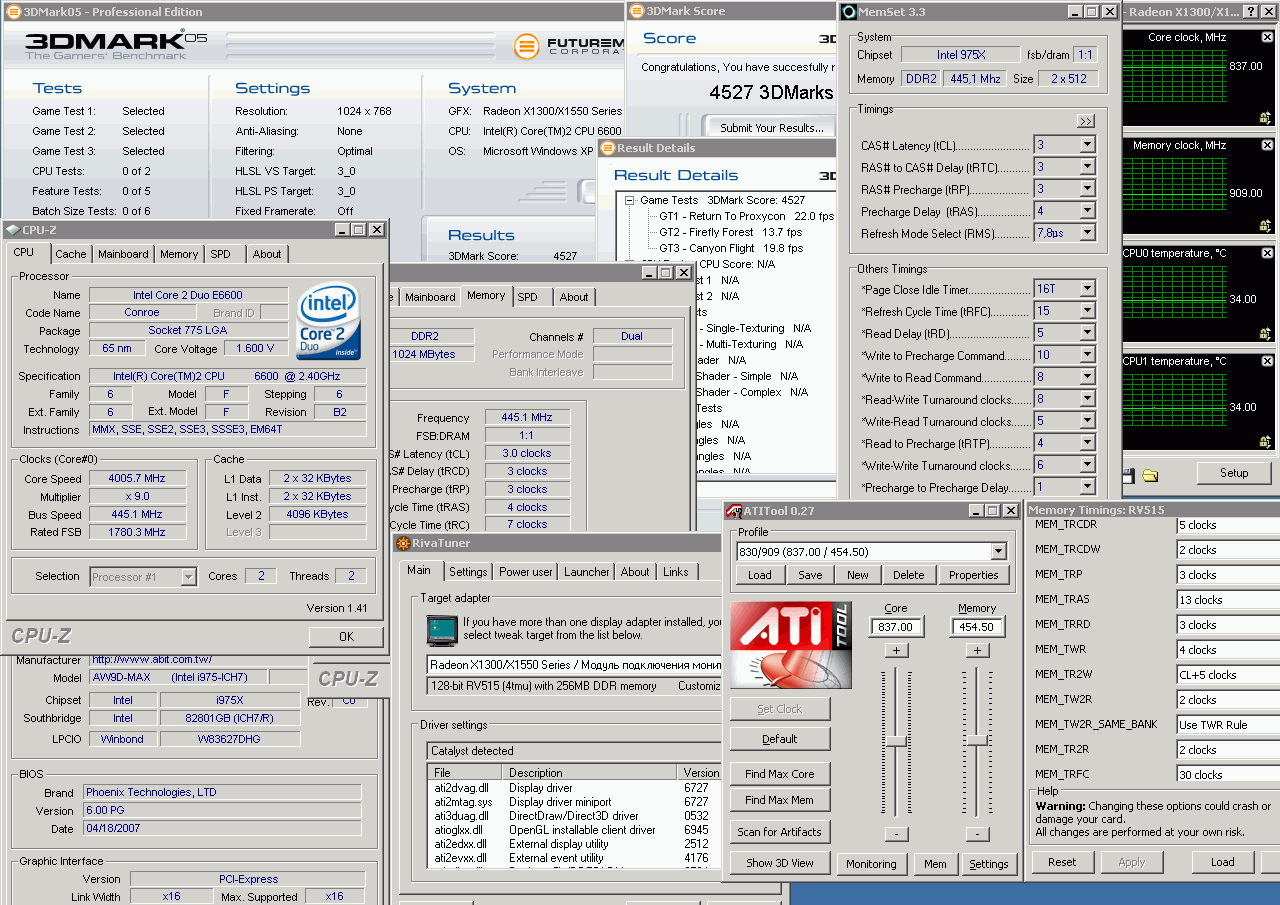
Task: Click Show 3D View in ATITool
Action: click(x=780, y=863)
